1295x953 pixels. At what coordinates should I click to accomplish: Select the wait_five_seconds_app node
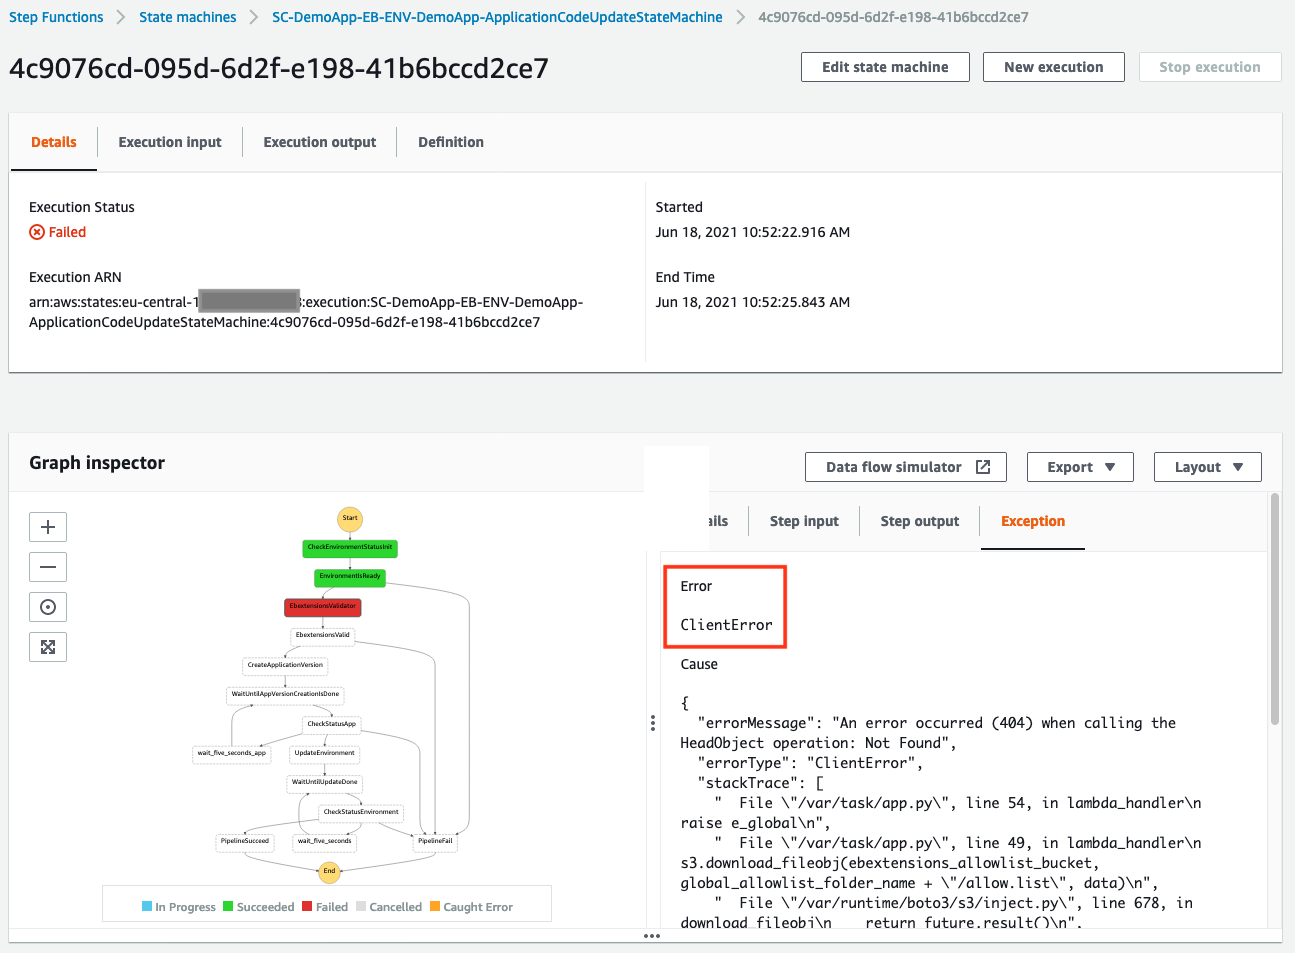[x=232, y=754]
